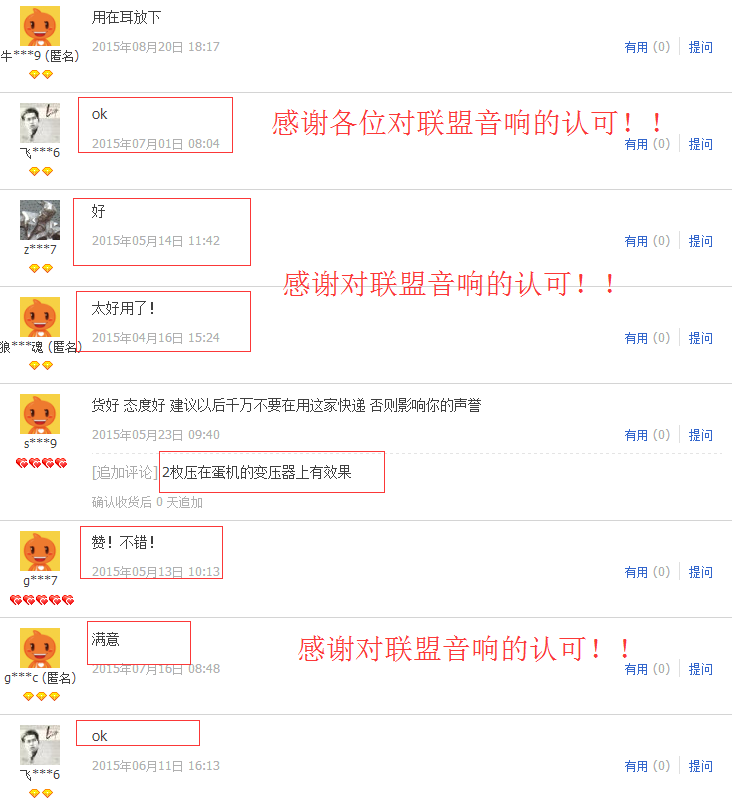739x808 pixels.
Task: Click the portrait avatar beside the 2015年07月01日 review
Action: pyautogui.click(x=40, y=123)
